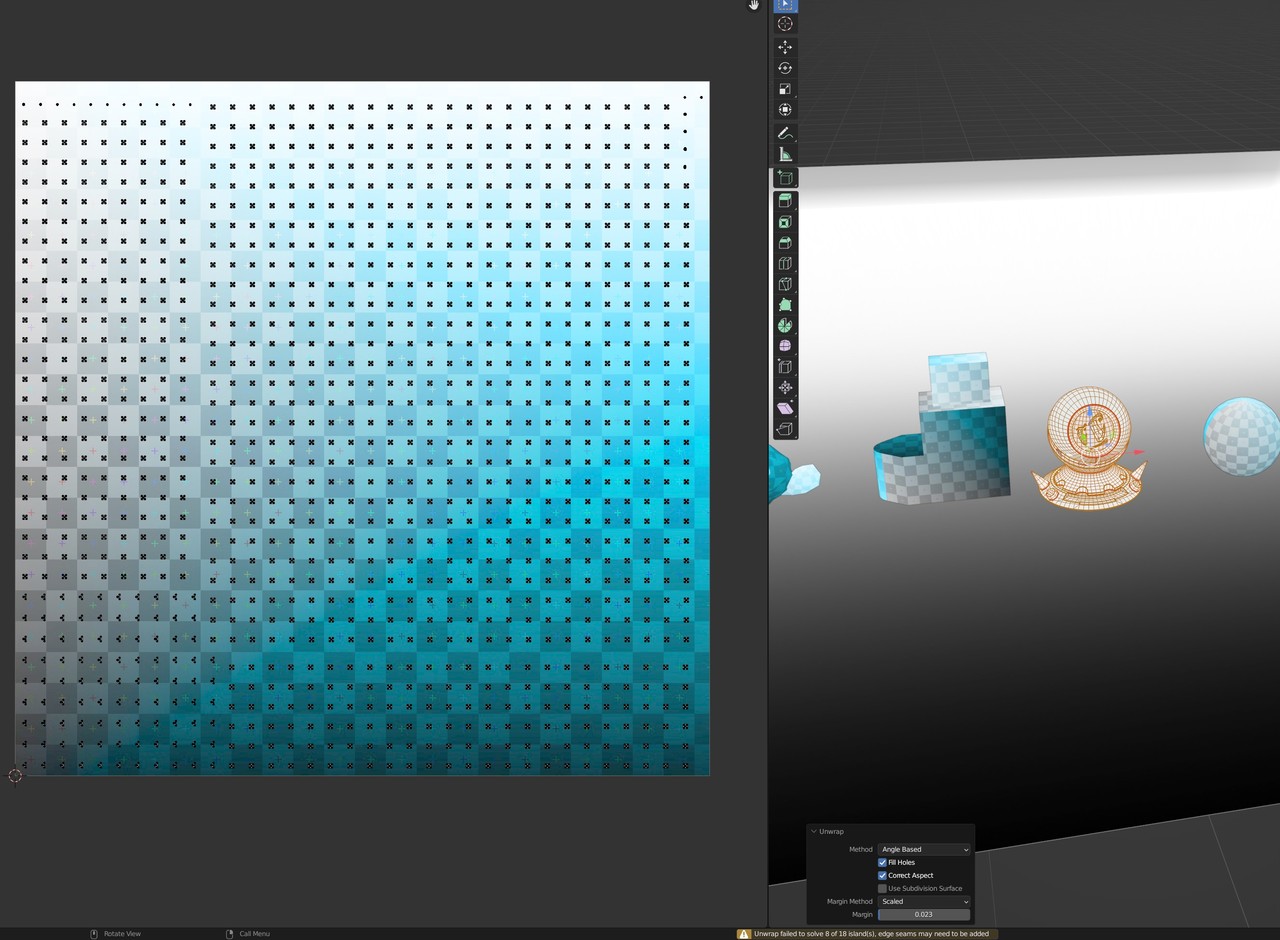Activate the Loop Cut tool

pos(785,264)
